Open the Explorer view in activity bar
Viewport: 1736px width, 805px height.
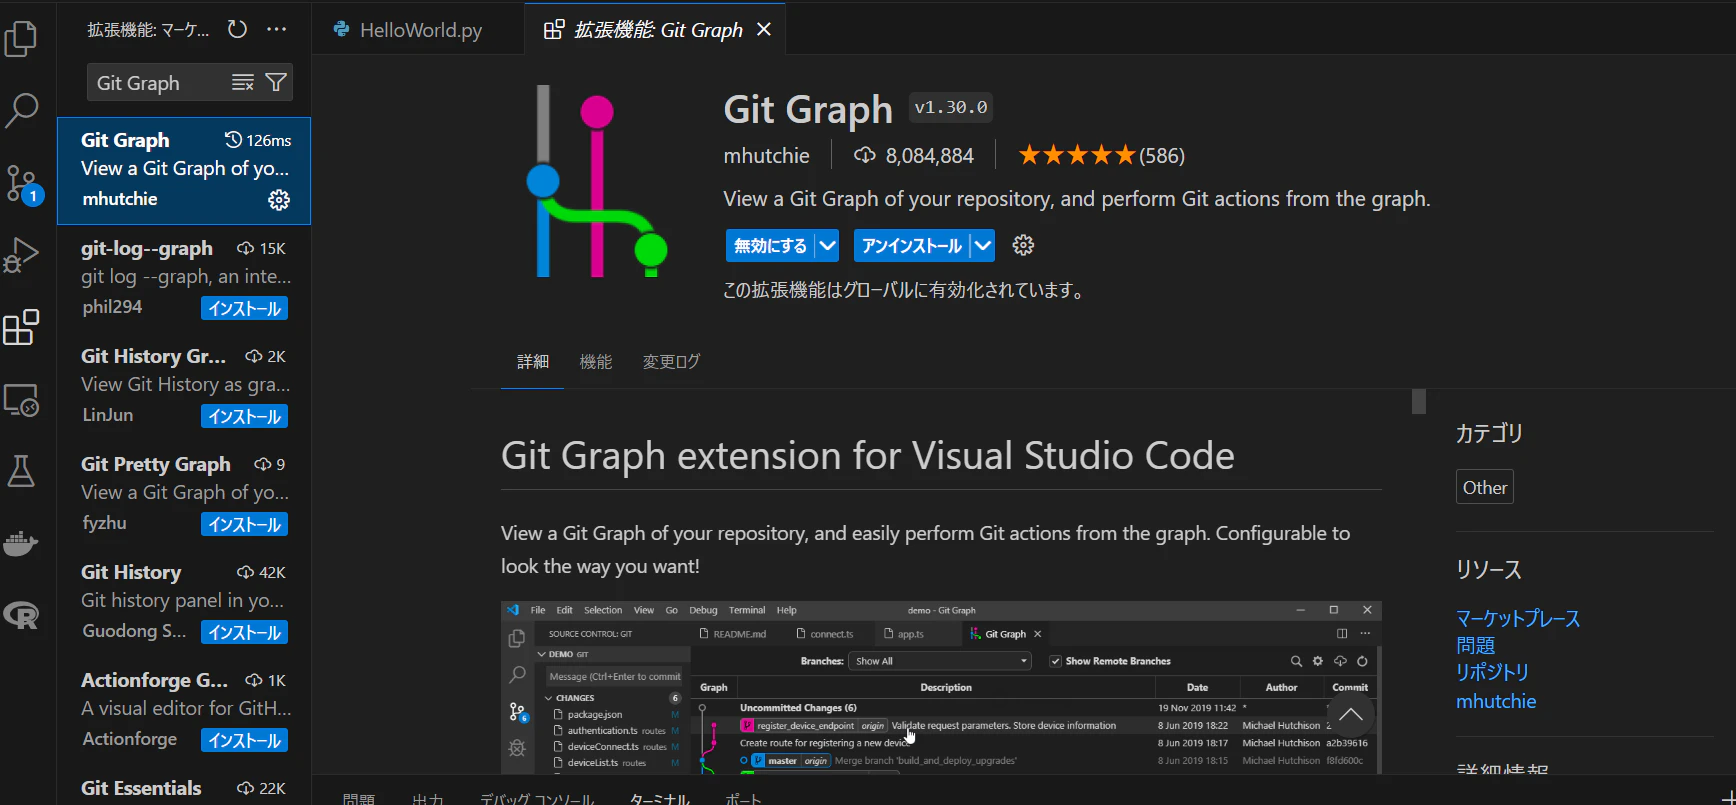21,40
